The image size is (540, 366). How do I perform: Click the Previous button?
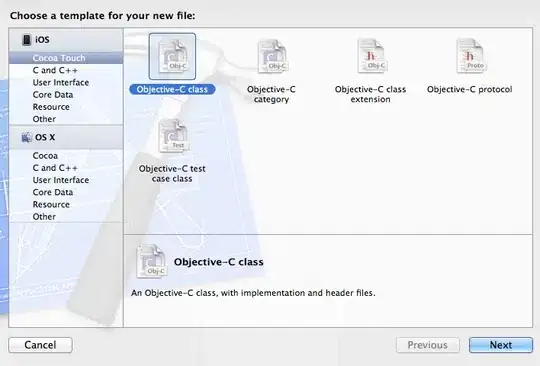click(x=428, y=345)
